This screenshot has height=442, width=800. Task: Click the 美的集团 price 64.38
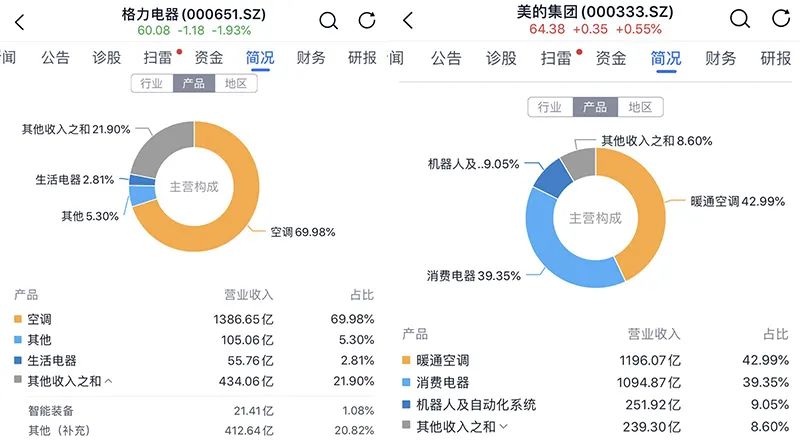[547, 29]
